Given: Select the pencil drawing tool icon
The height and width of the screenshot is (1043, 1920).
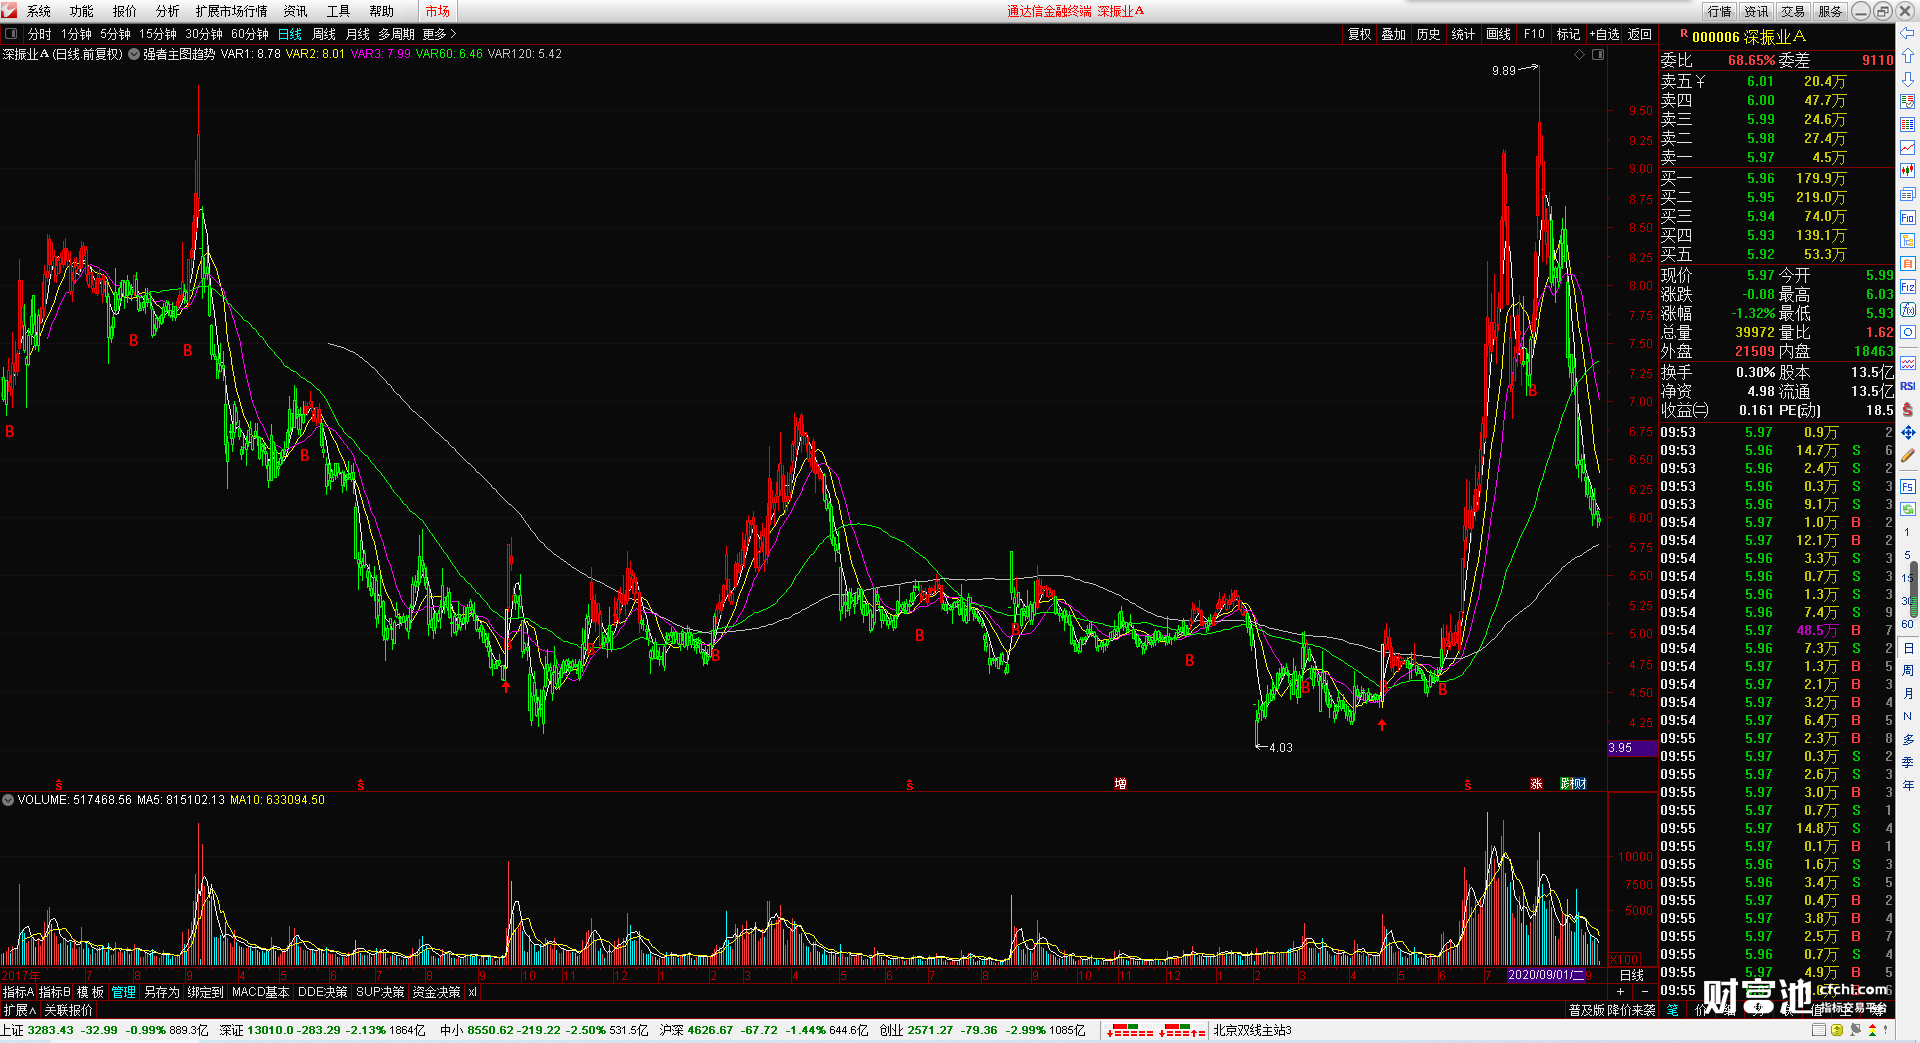Looking at the screenshot, I should pyautogui.click(x=1907, y=456).
